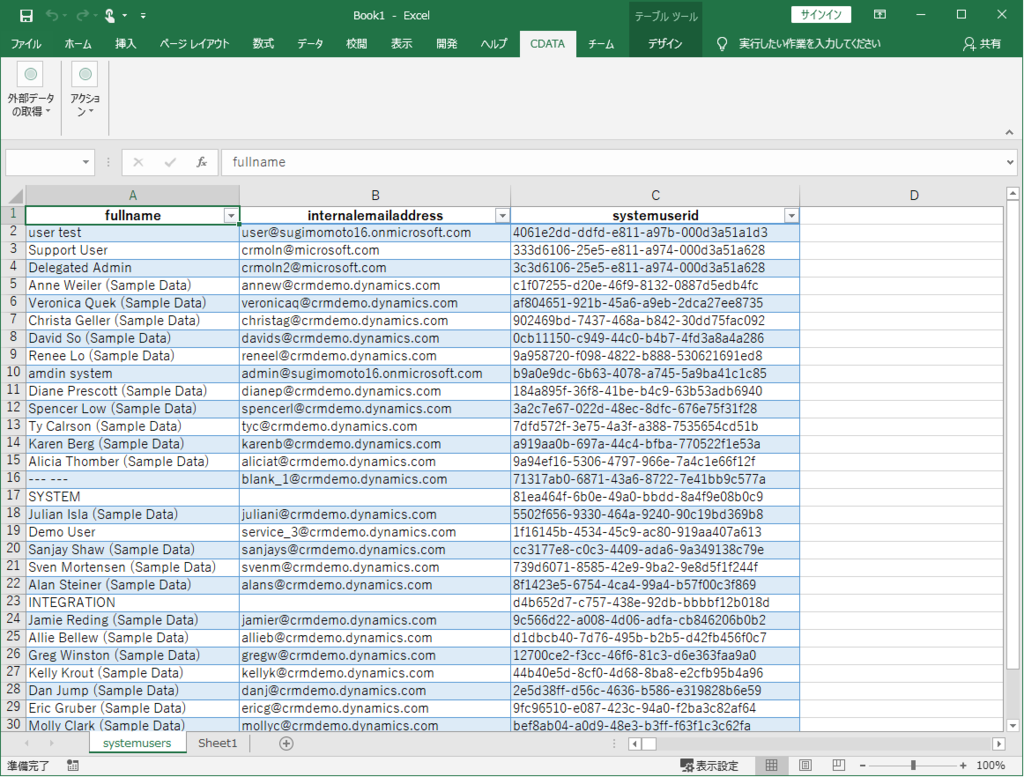The width and height of the screenshot is (1024, 777).
Task: Click cell containing 'SYSTEM'
Action: (133, 497)
